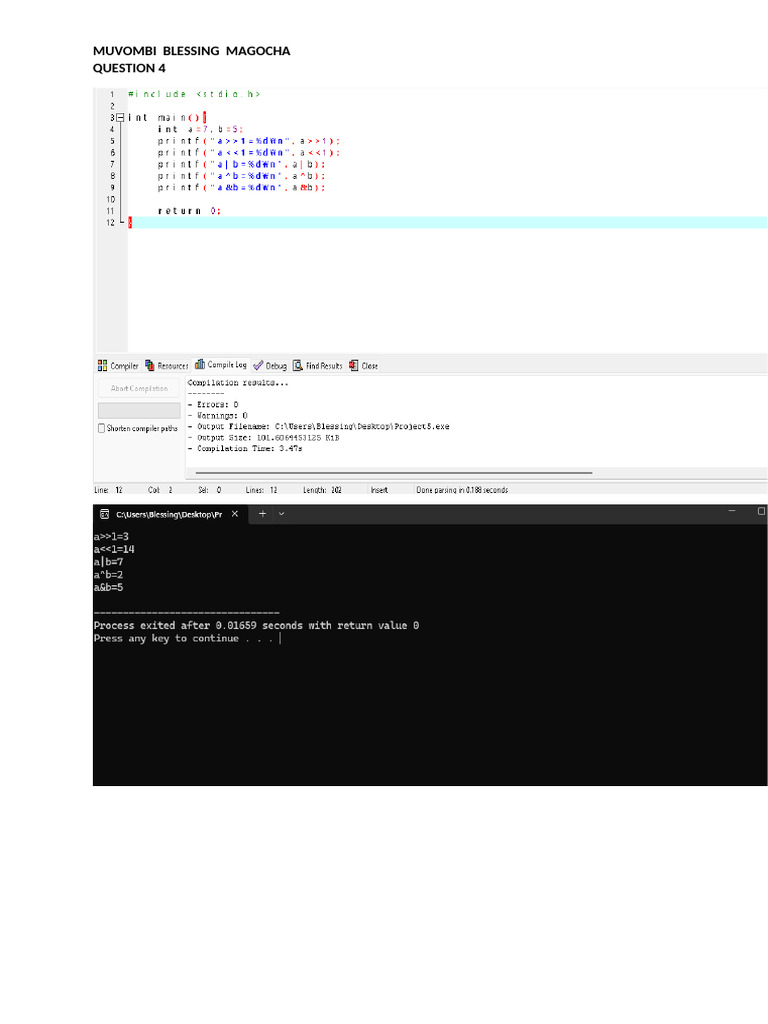The image size is (768, 1024).
Task: Click the Find Results magnifier icon
Action: pos(297,365)
